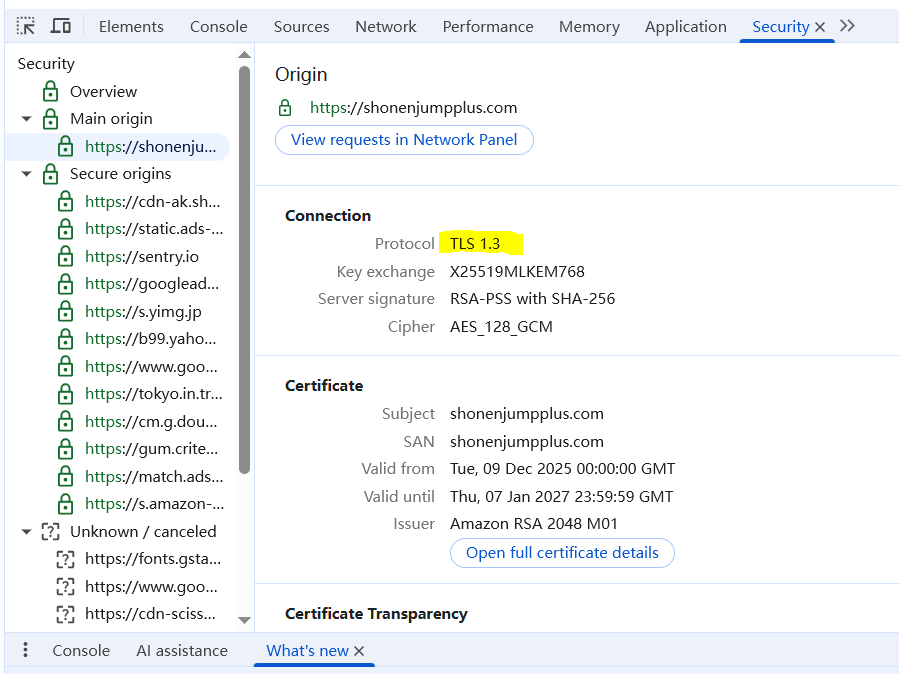
Task: Click the highlighted TLS 1.3 protocol value
Action: tap(475, 244)
